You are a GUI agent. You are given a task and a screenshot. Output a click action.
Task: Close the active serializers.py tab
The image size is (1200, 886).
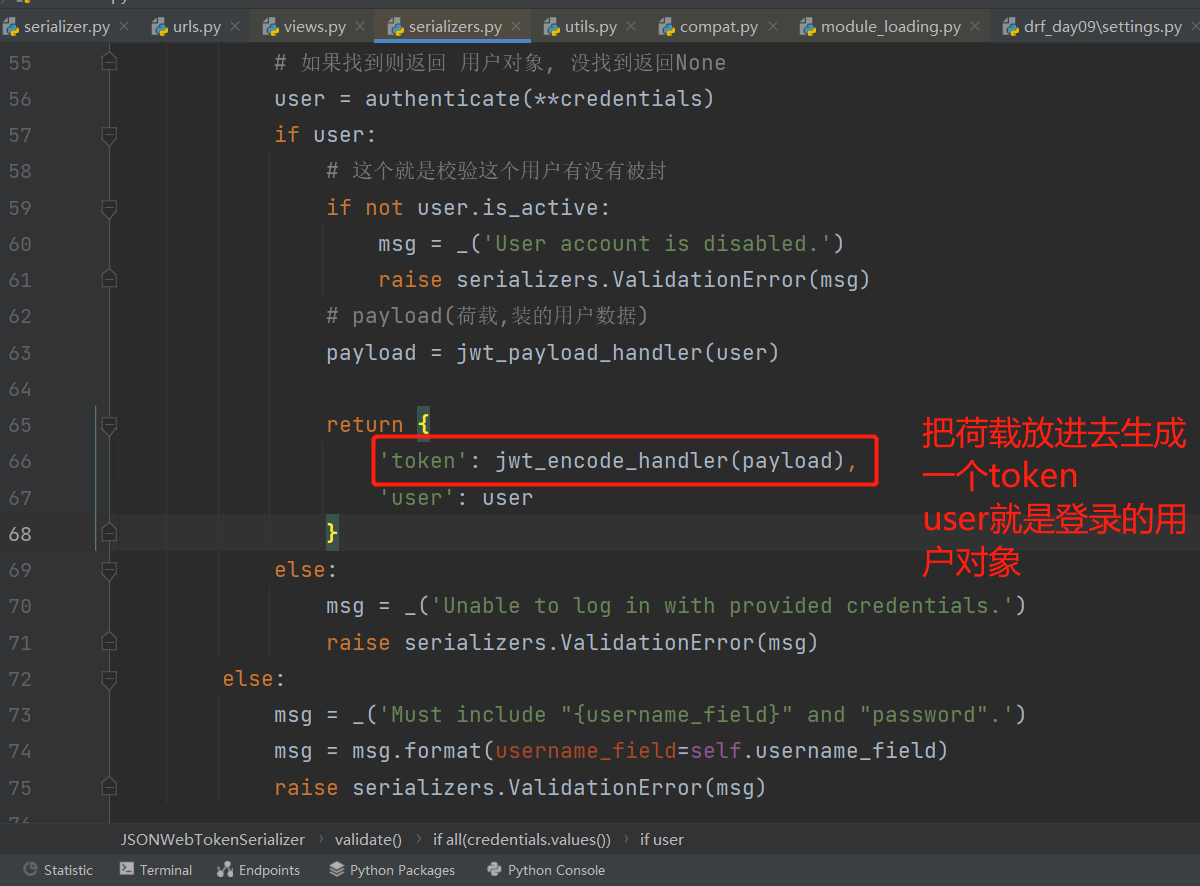point(516,27)
